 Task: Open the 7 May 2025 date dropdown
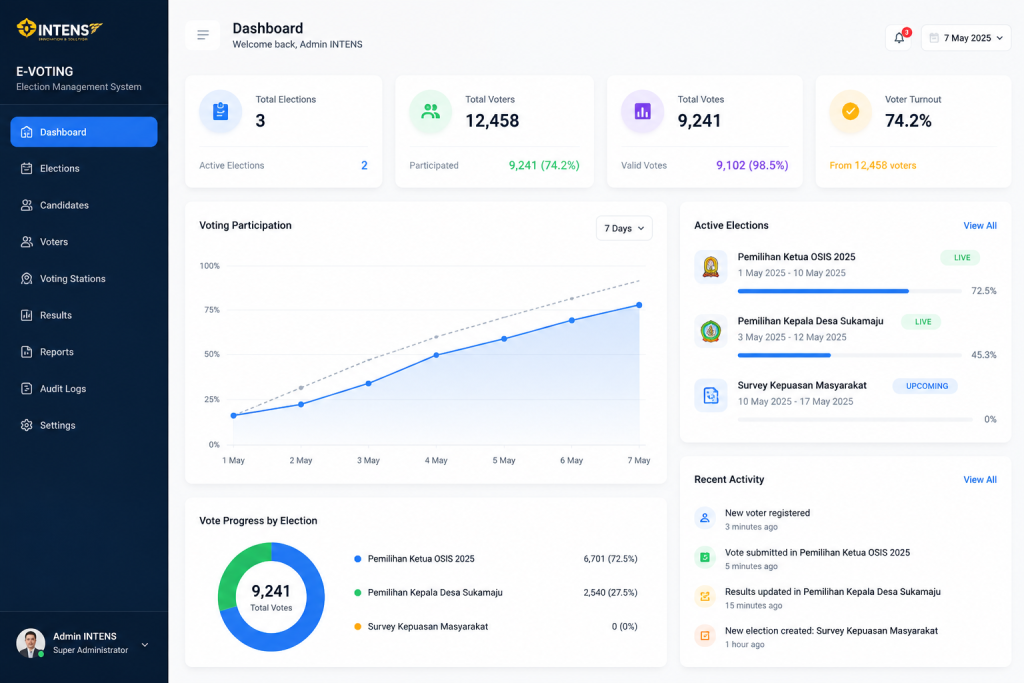tap(966, 38)
